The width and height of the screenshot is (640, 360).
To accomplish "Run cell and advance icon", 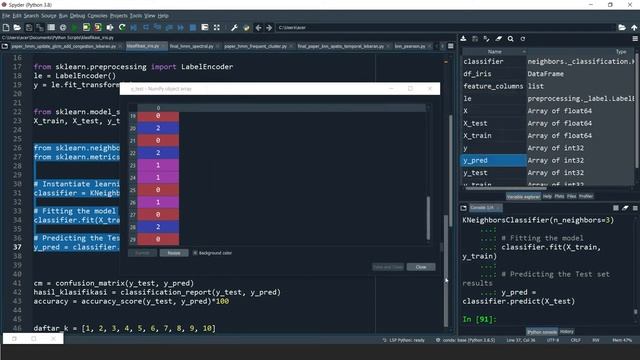I will pos(98,27).
